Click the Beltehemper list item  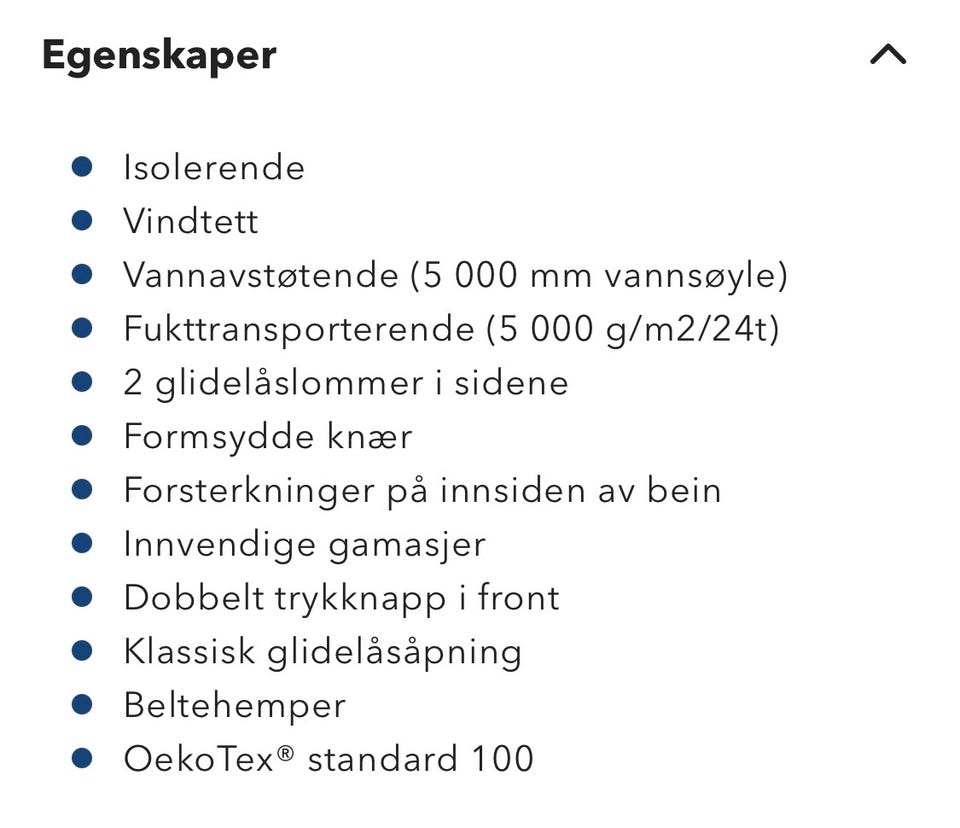pos(234,706)
